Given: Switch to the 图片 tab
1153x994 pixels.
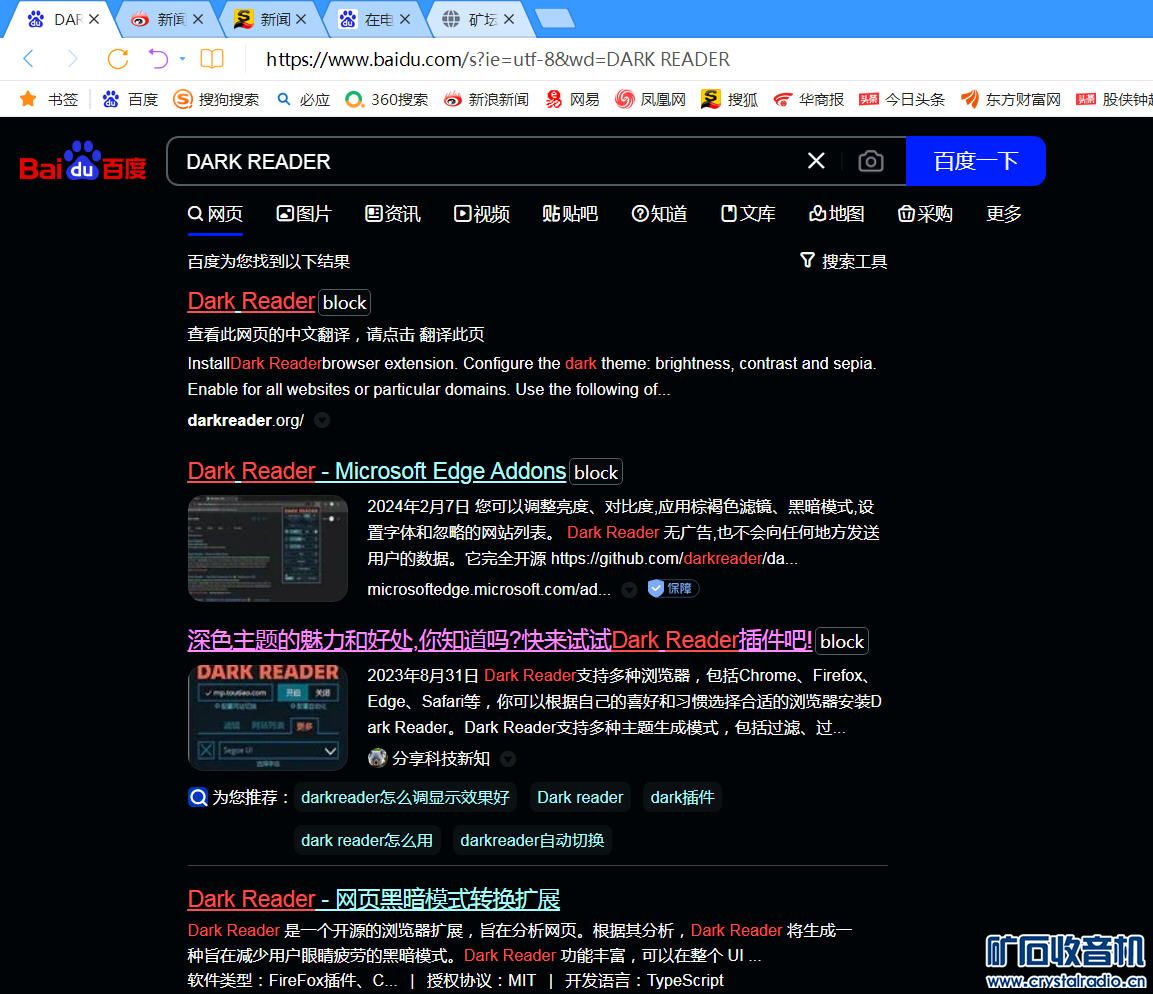Looking at the screenshot, I should tap(304, 214).
